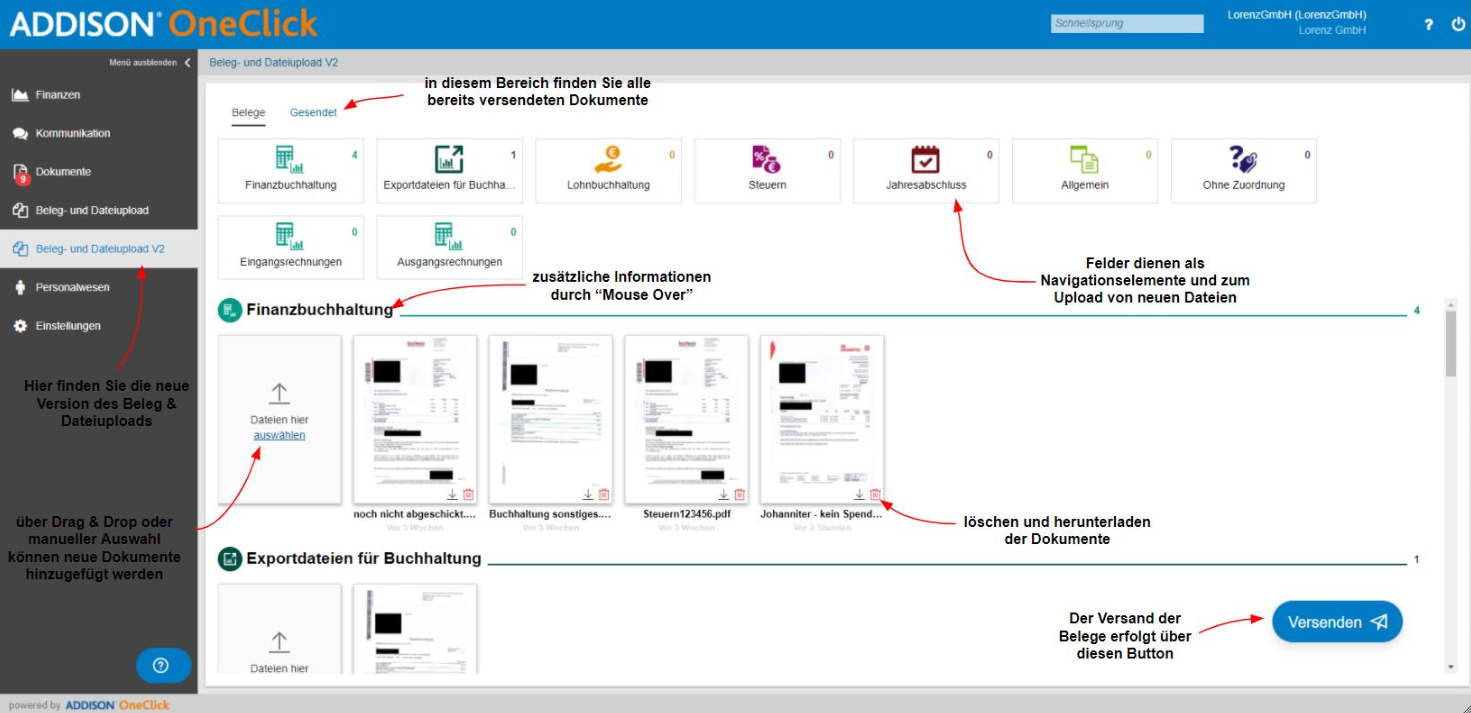Viewport: 1471px width, 713px height.
Task: Switch to the Belege tab
Action: coord(248,113)
